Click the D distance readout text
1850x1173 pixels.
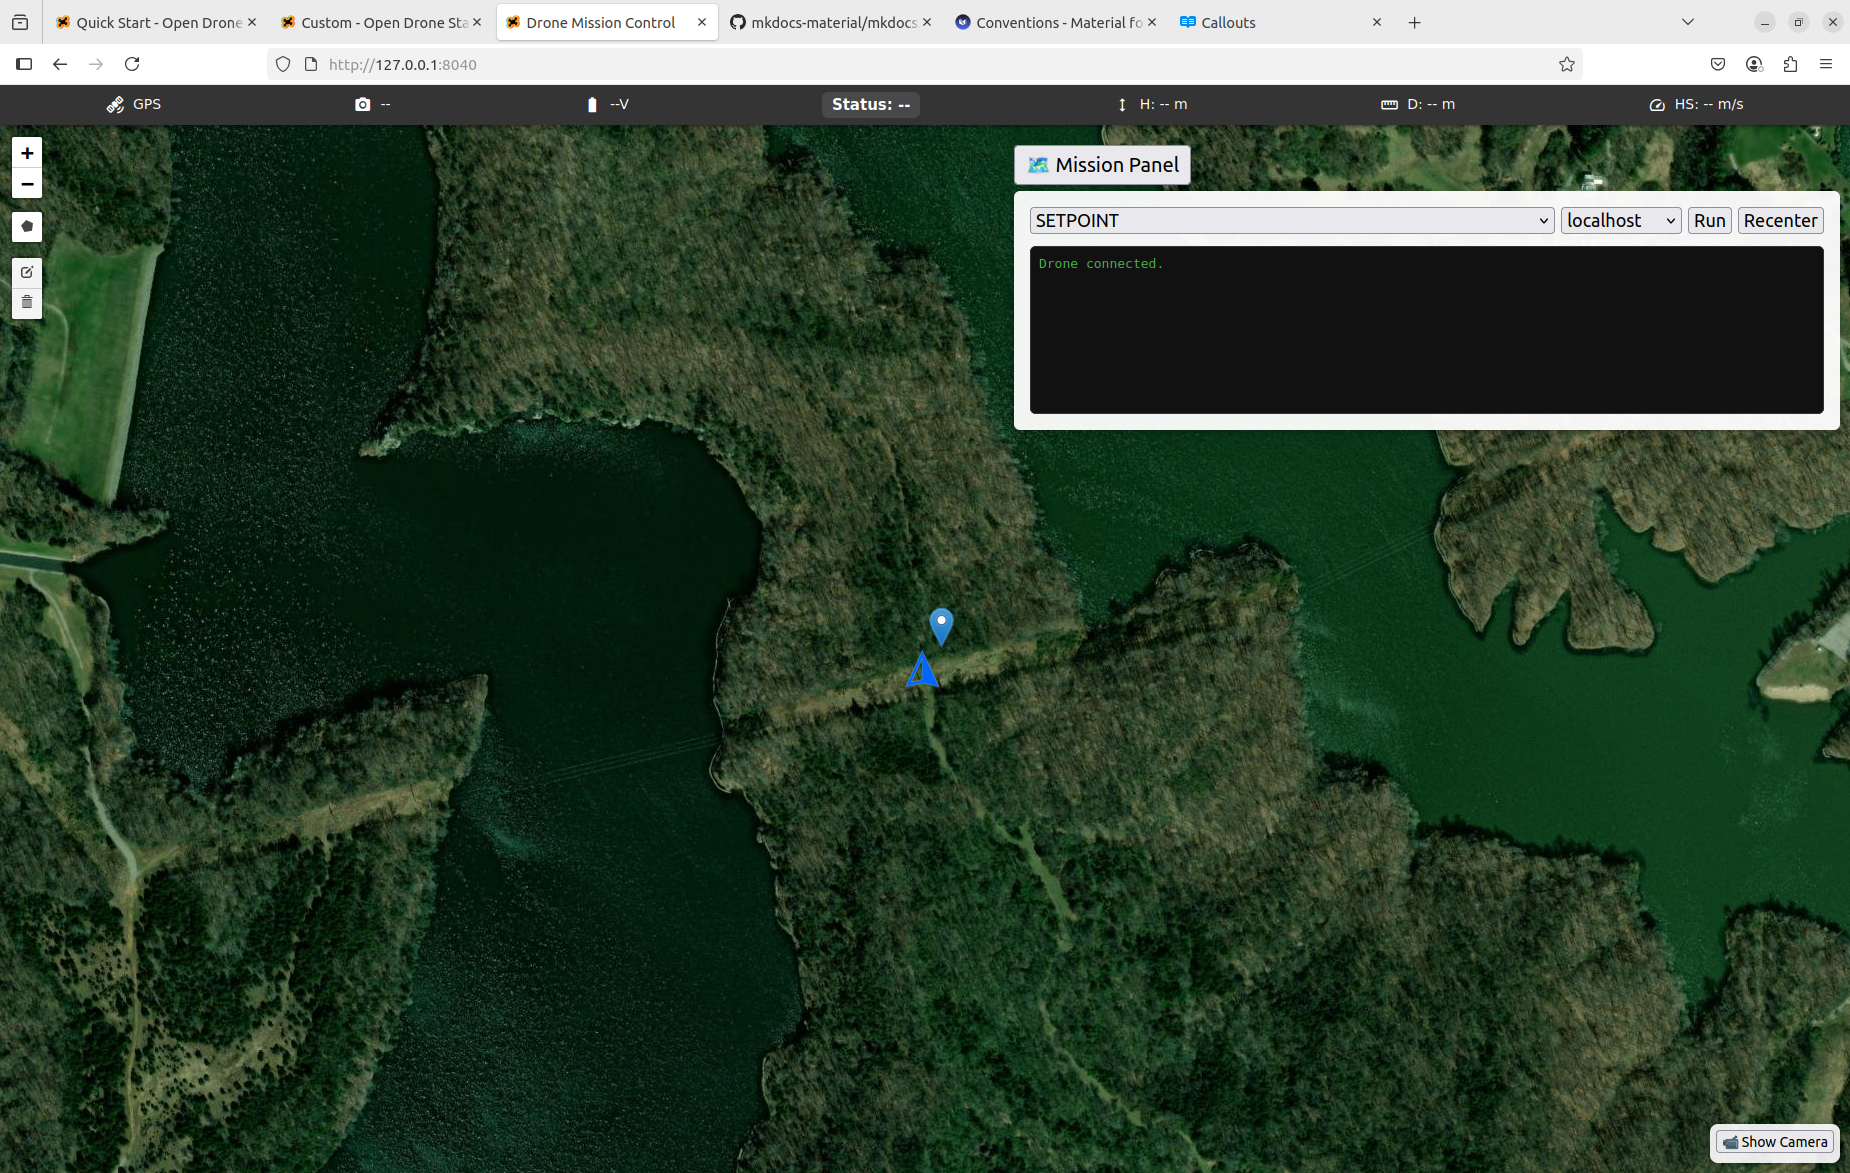tap(1431, 104)
